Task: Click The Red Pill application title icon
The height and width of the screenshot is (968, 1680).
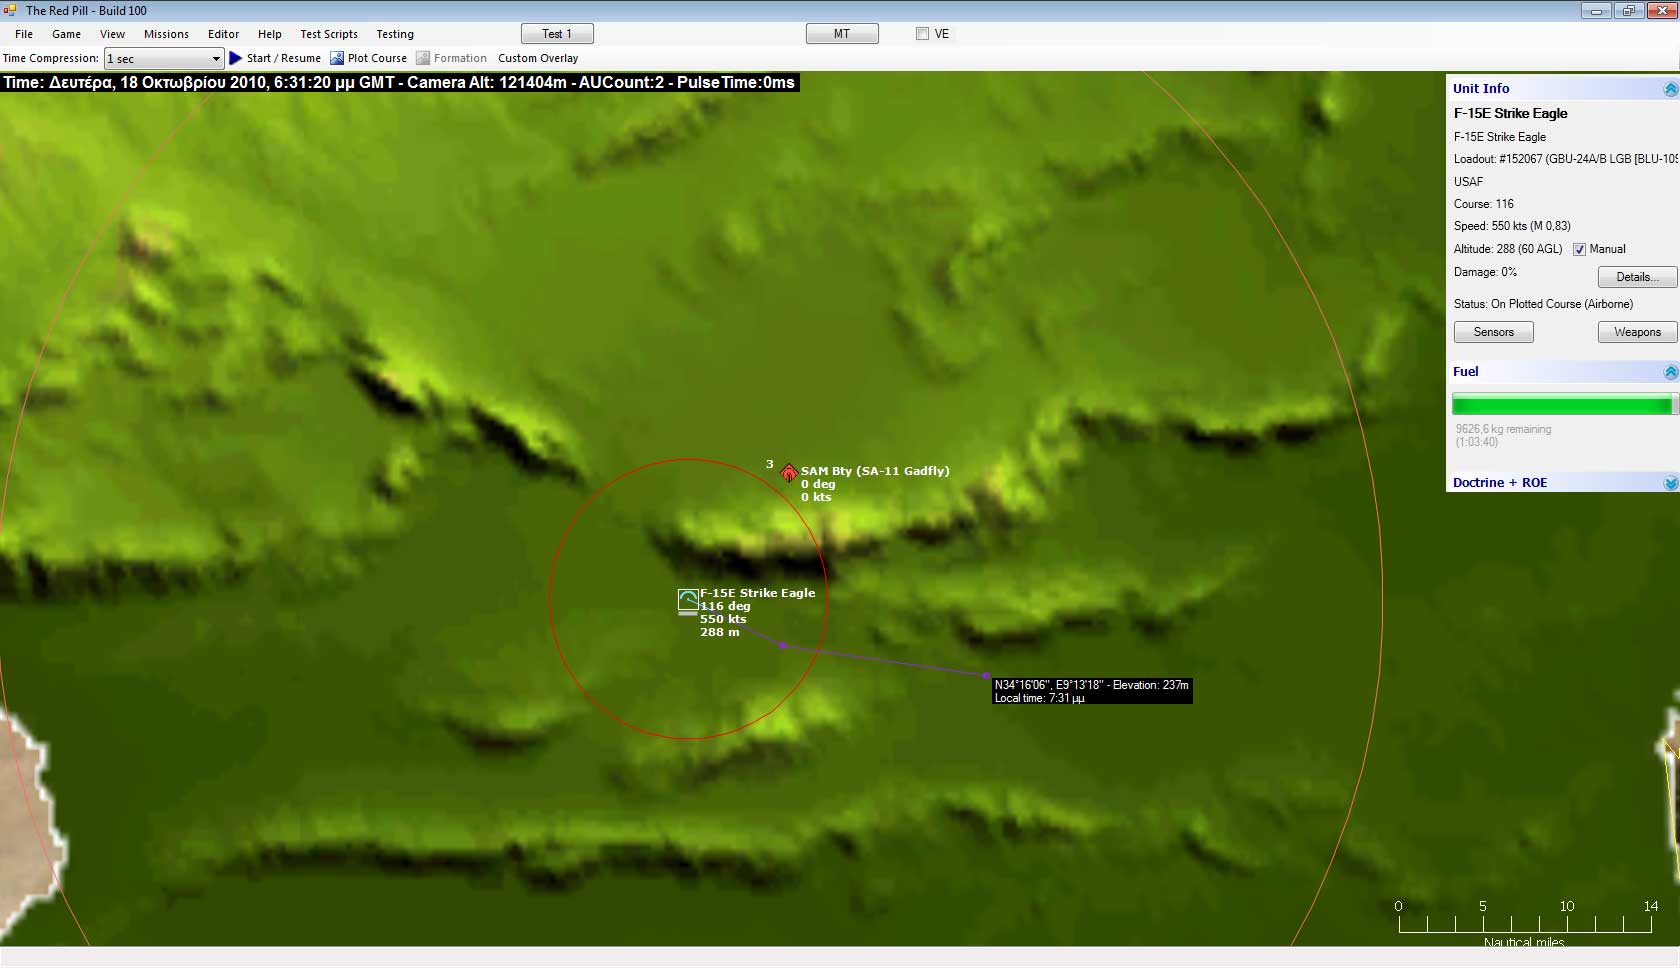Action: pos(10,10)
